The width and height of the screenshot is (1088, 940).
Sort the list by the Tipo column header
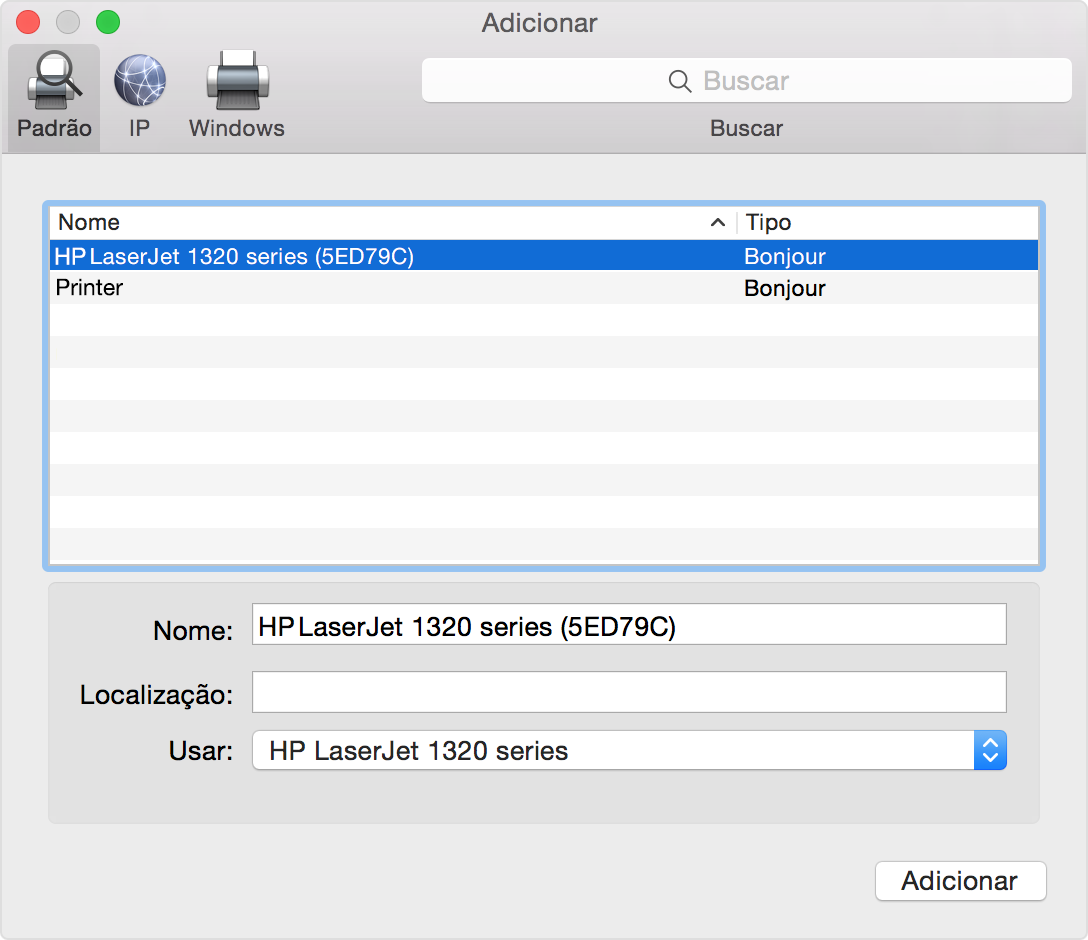pyautogui.click(x=768, y=223)
